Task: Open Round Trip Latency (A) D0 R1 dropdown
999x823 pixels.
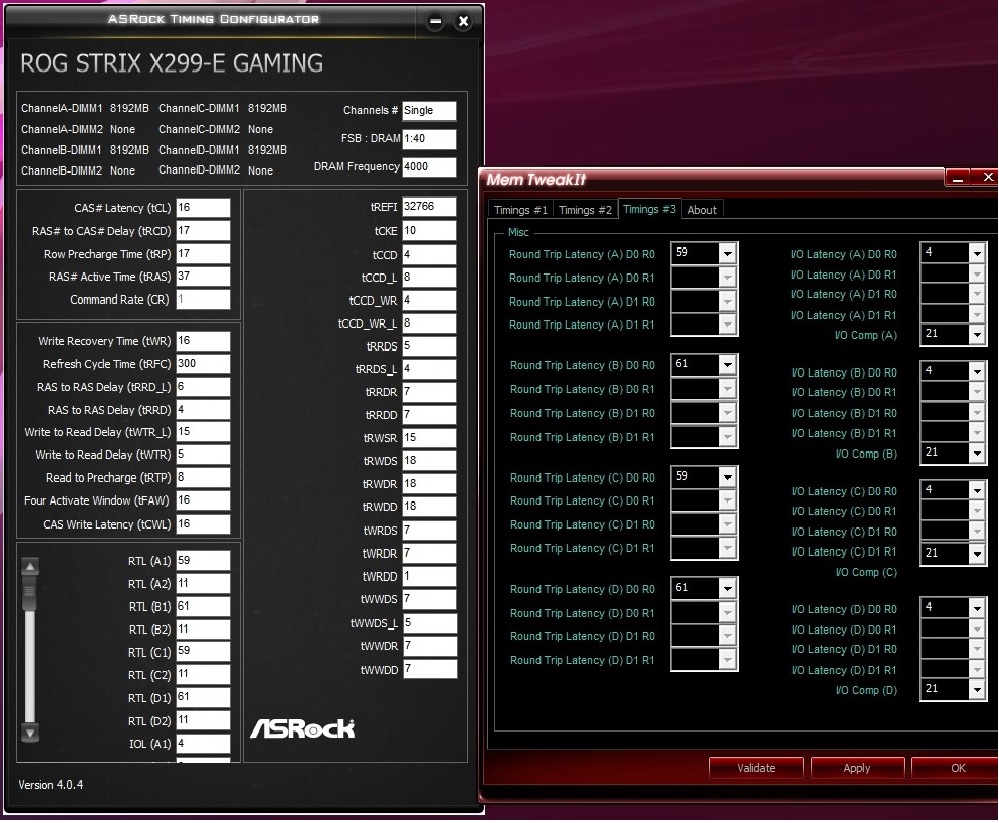Action: coord(727,277)
